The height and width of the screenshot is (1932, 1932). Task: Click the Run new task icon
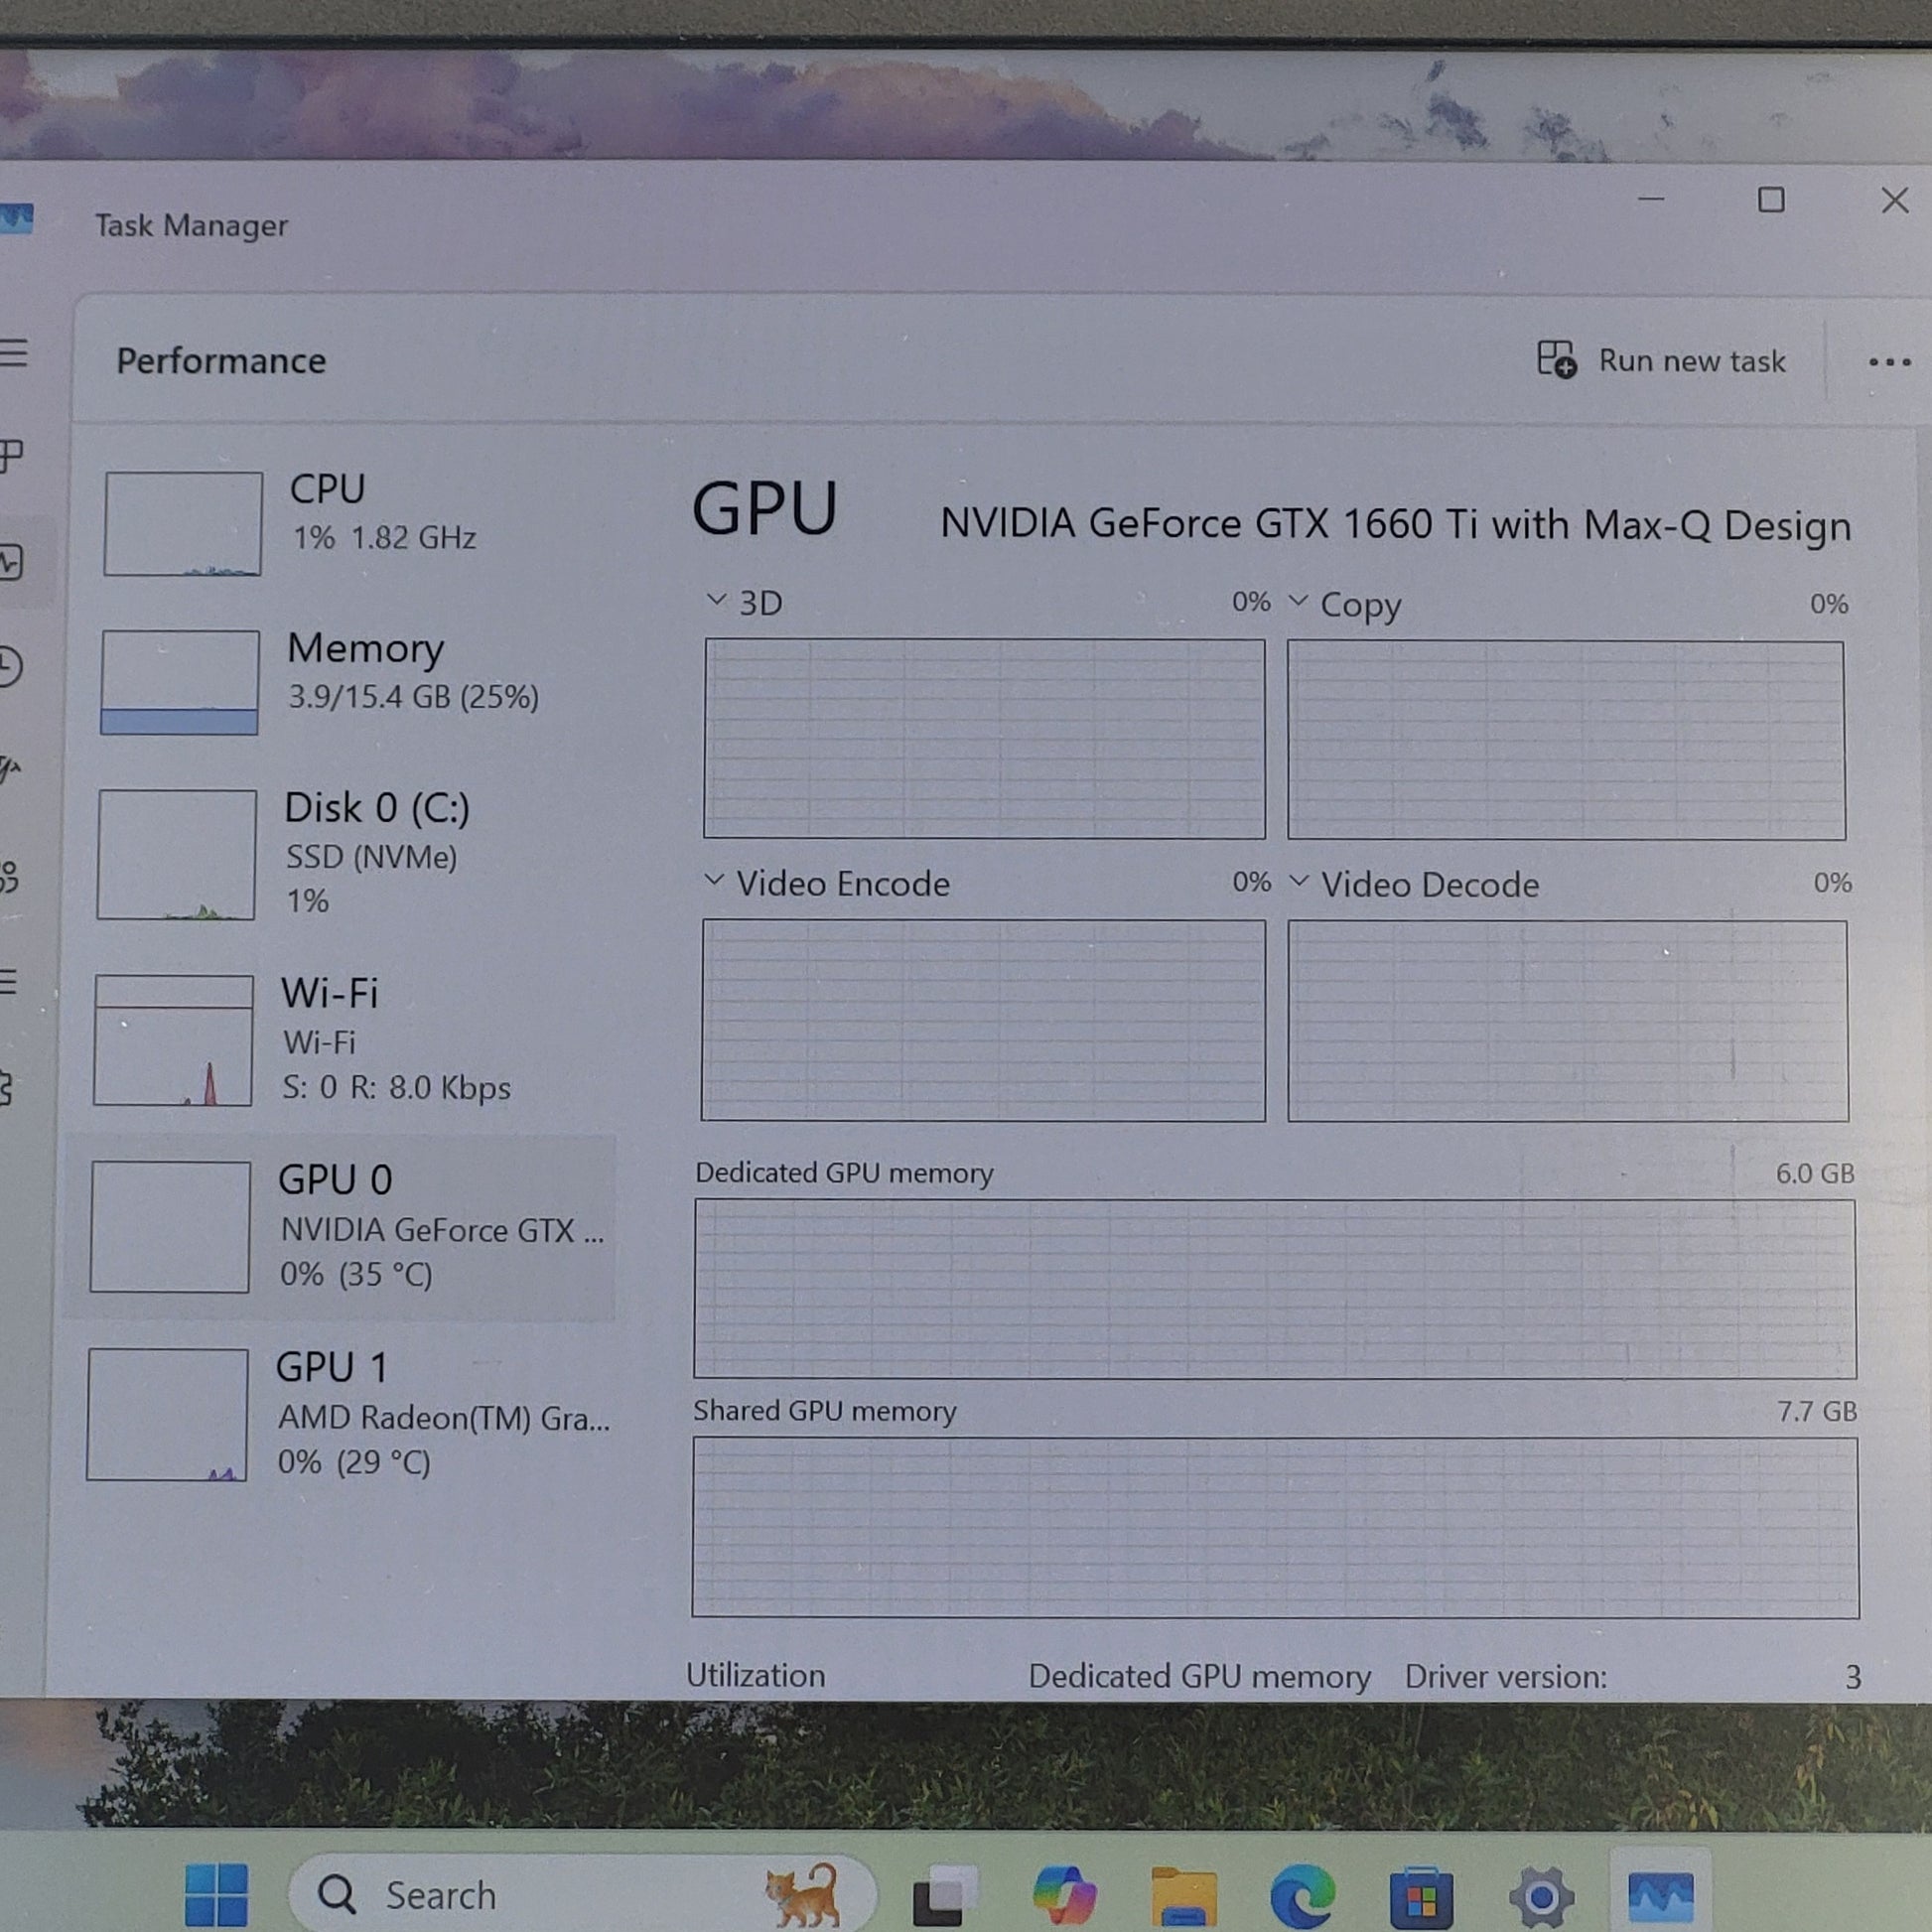tap(1556, 359)
